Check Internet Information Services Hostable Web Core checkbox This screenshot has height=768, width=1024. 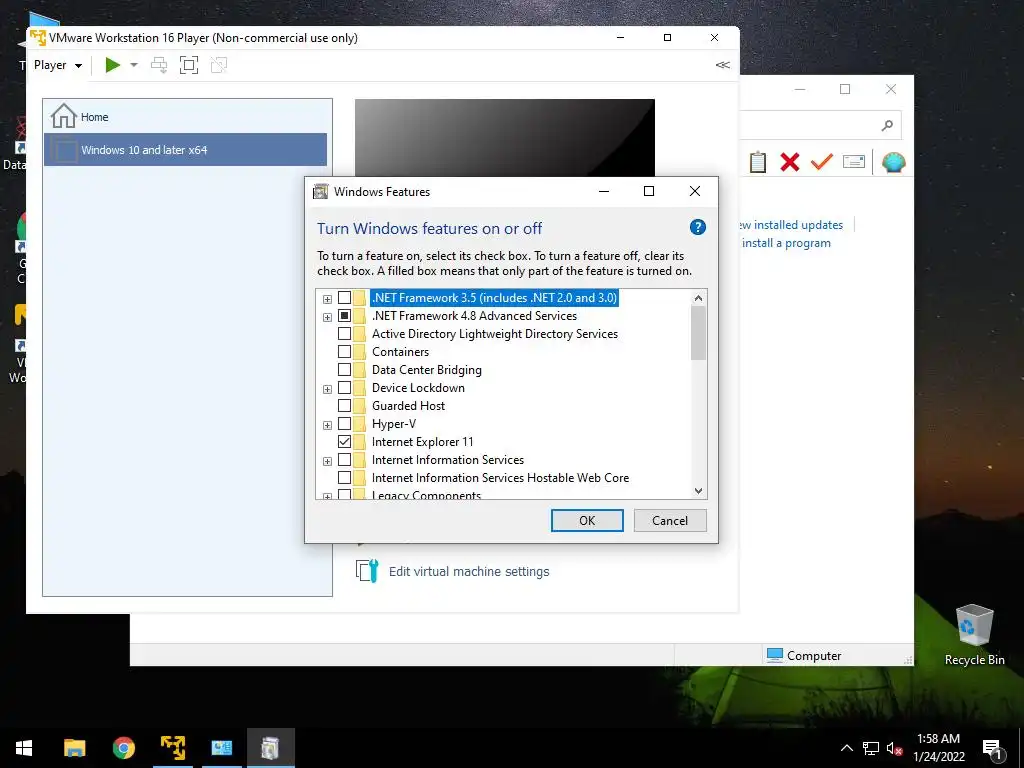click(x=344, y=477)
